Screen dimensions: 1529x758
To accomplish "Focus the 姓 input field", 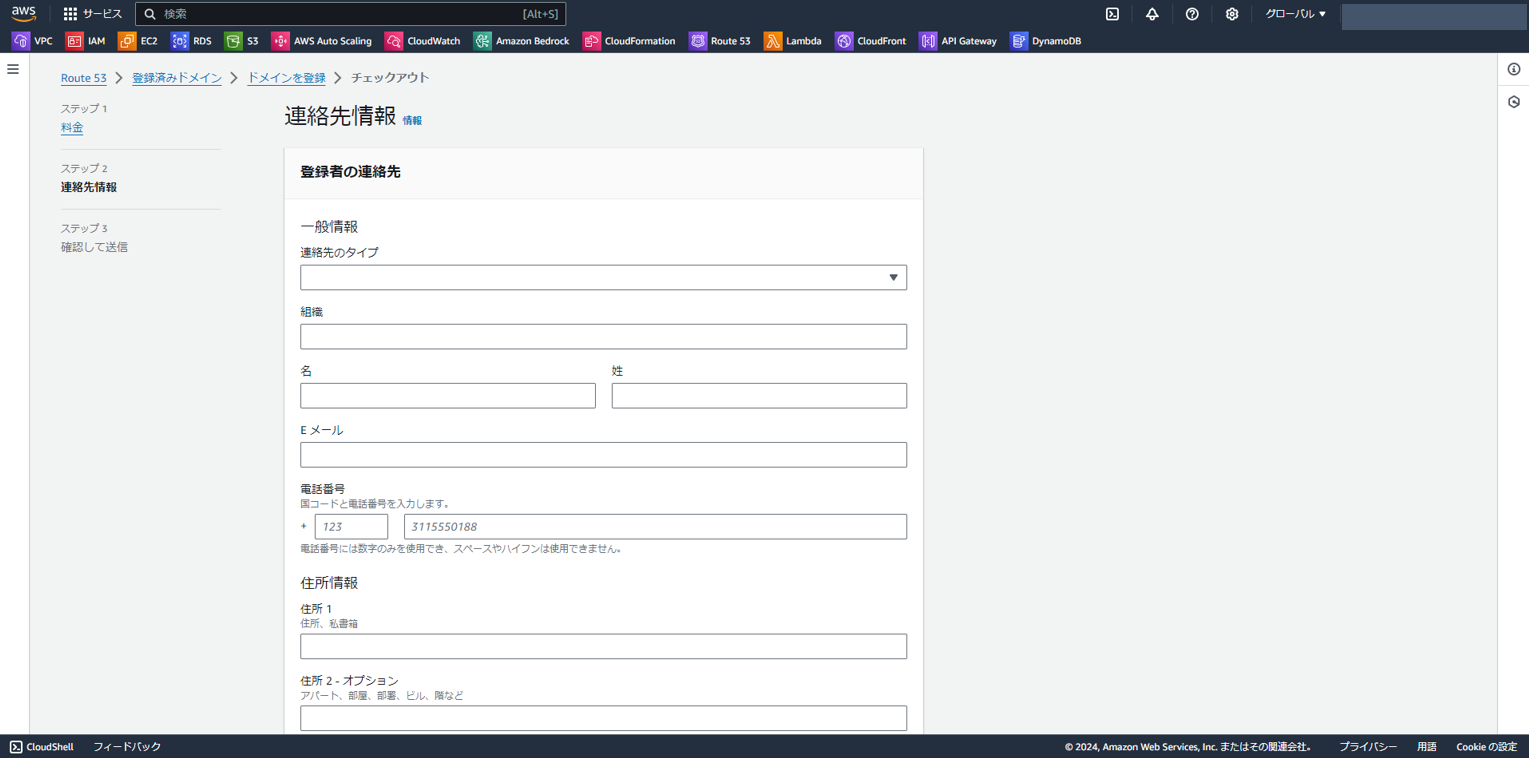I will (x=759, y=395).
